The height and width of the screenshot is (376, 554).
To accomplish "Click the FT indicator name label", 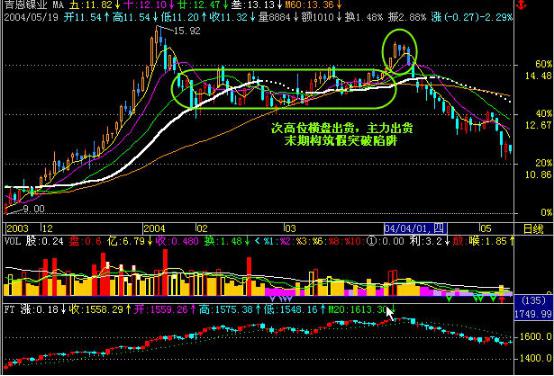I will (x=10, y=310).
